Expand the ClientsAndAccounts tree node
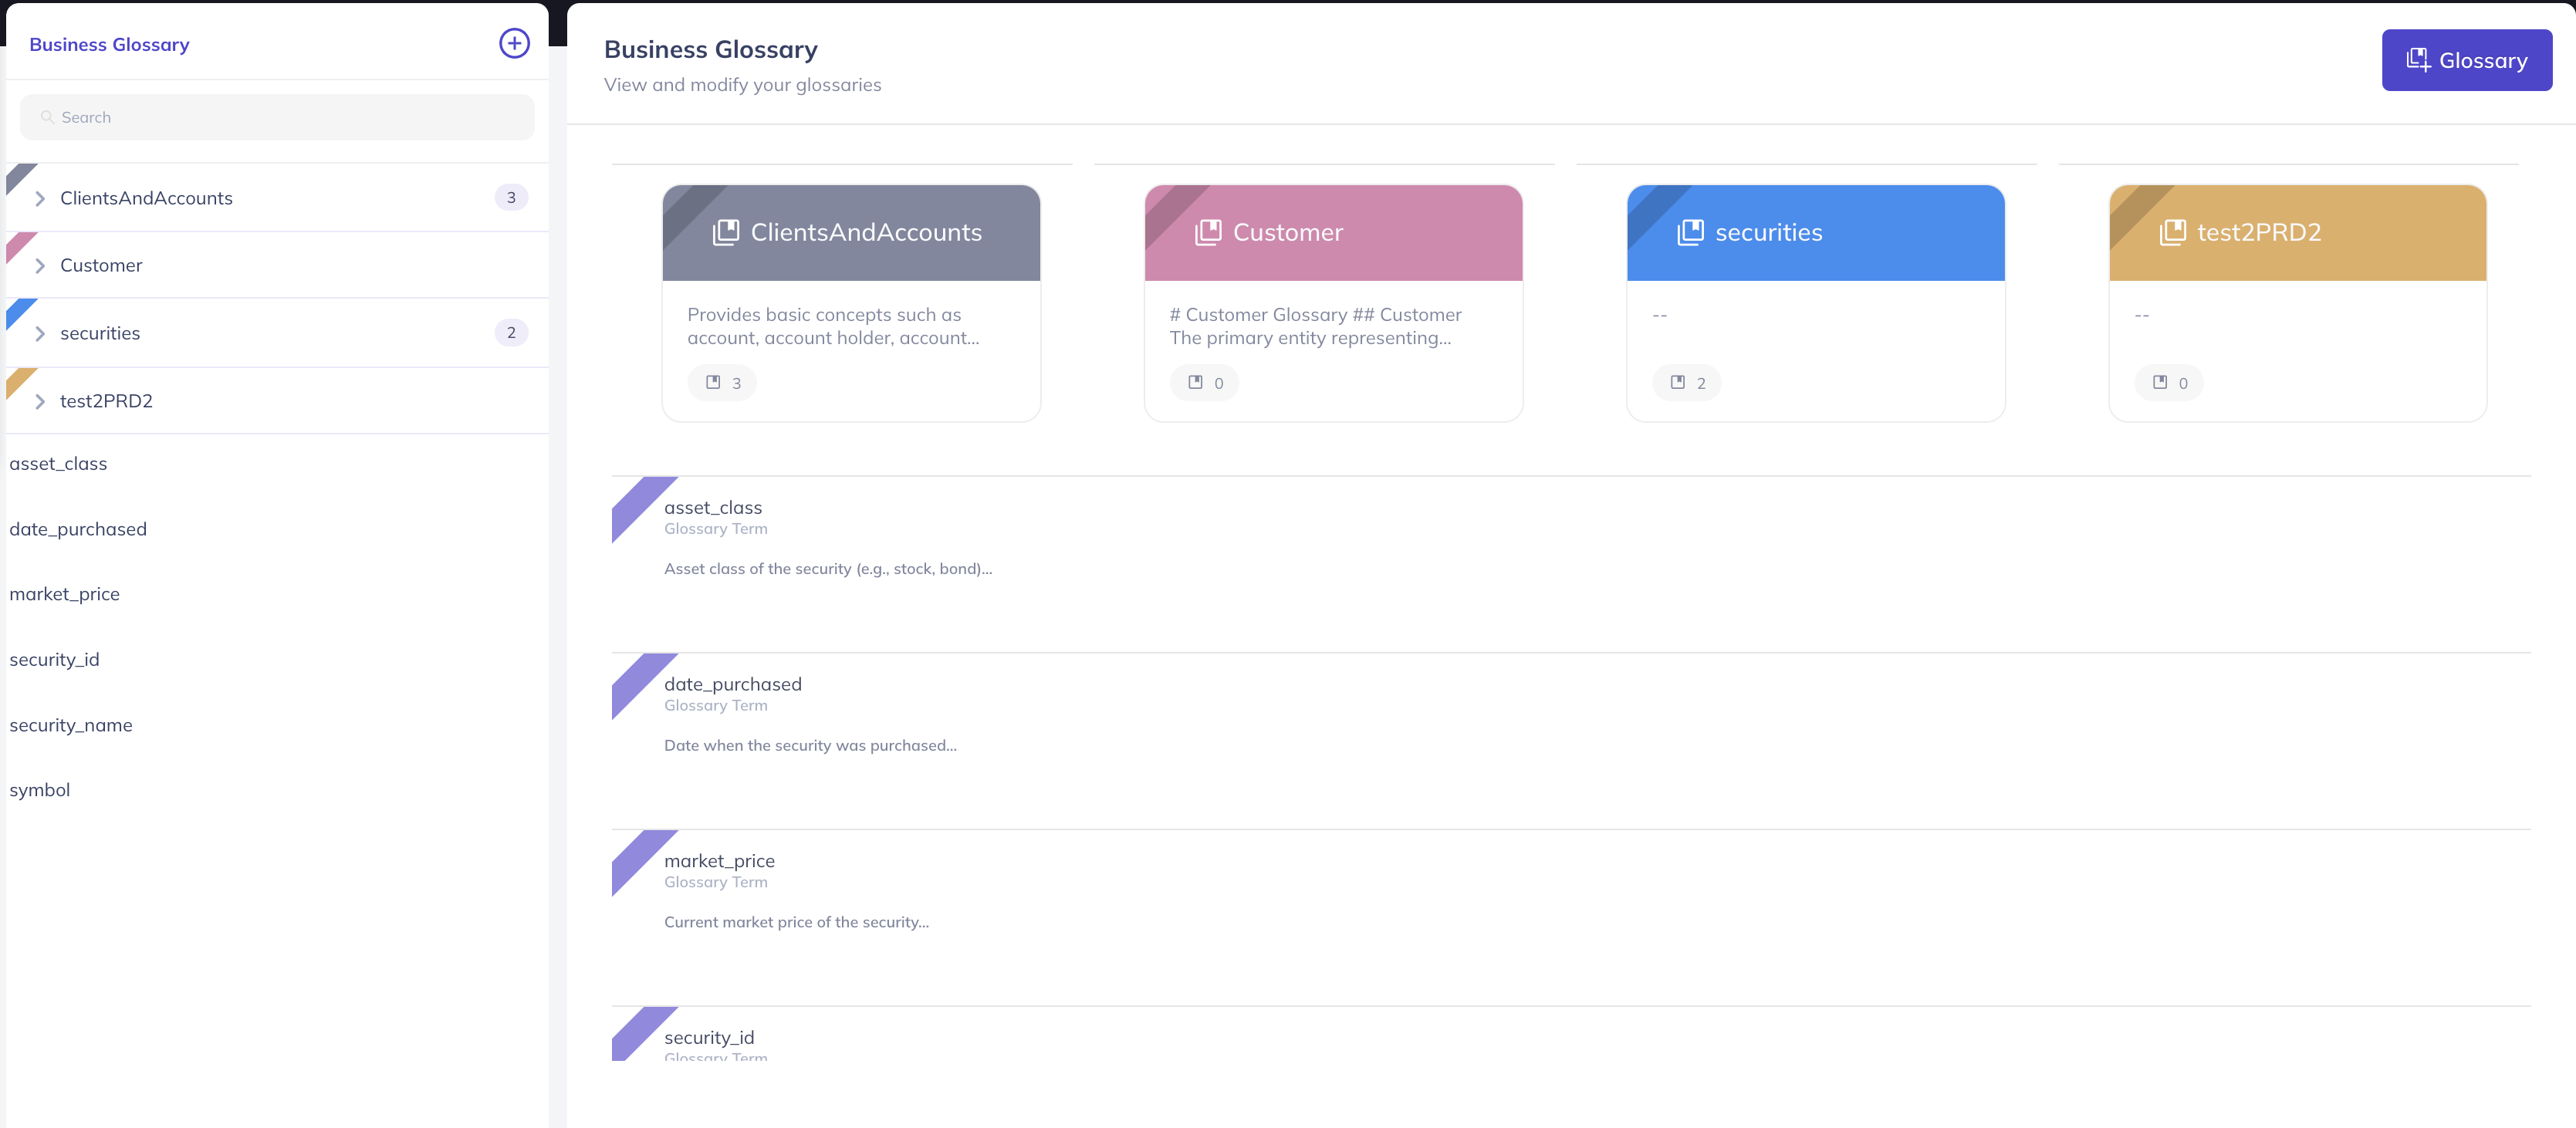This screenshot has height=1128, width=2576. tap(40, 198)
